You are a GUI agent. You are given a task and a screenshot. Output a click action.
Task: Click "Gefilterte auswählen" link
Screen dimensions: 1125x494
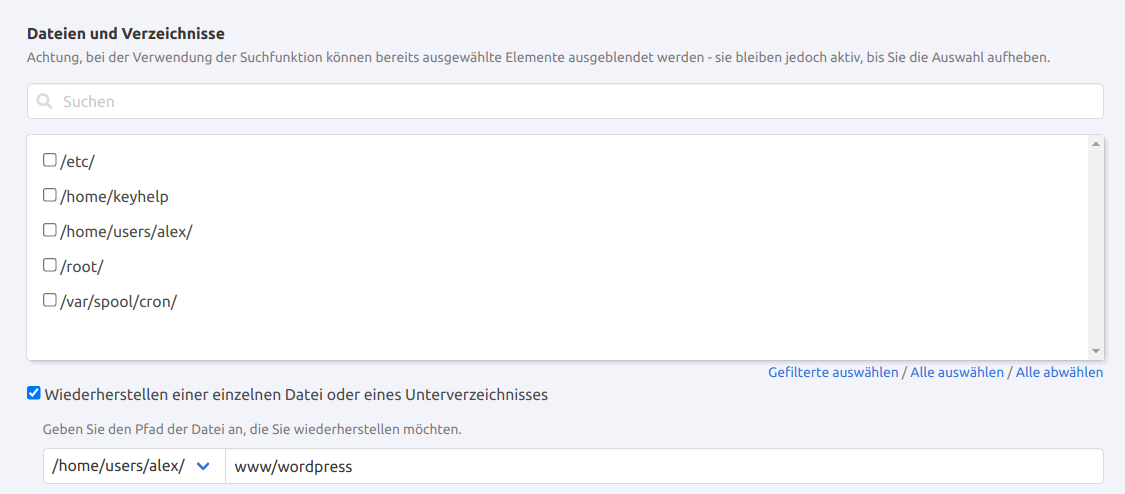(833, 372)
